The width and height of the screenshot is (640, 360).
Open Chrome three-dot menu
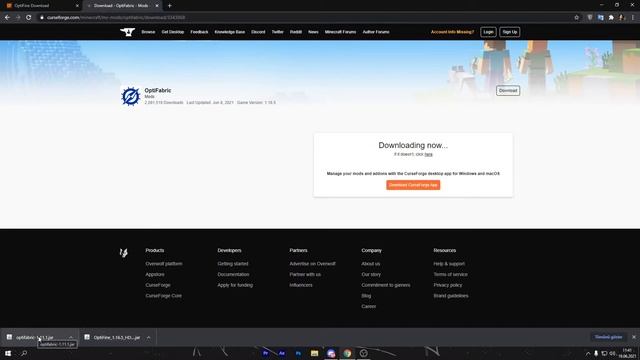(633, 18)
